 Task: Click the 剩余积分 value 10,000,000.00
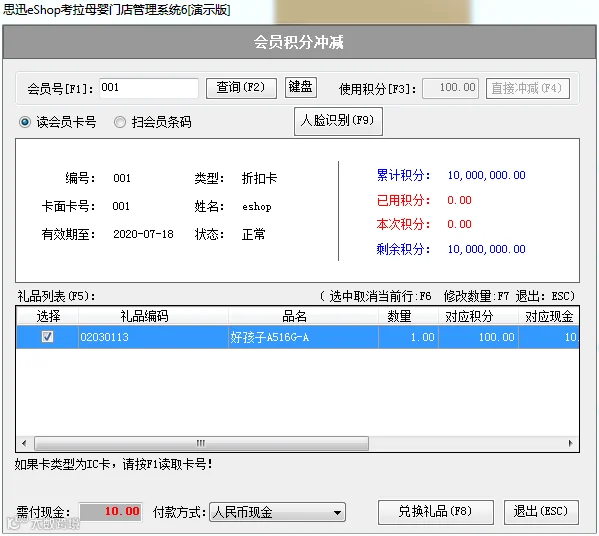pyautogui.click(x=486, y=249)
